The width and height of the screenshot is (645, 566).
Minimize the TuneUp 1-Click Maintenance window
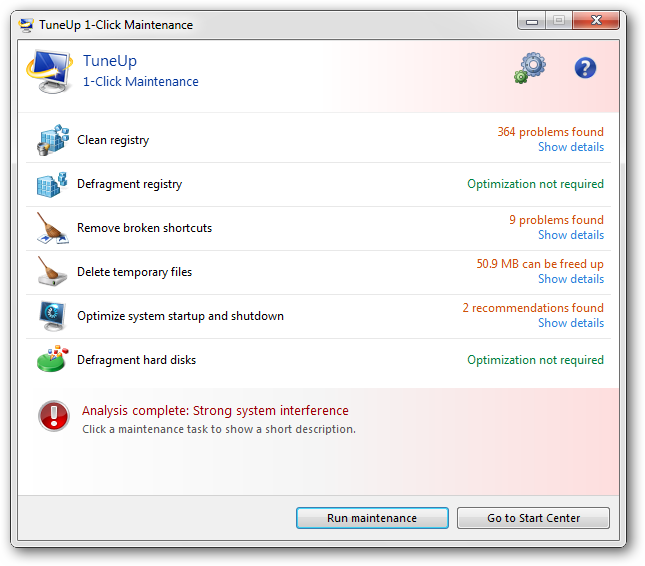tap(531, 21)
